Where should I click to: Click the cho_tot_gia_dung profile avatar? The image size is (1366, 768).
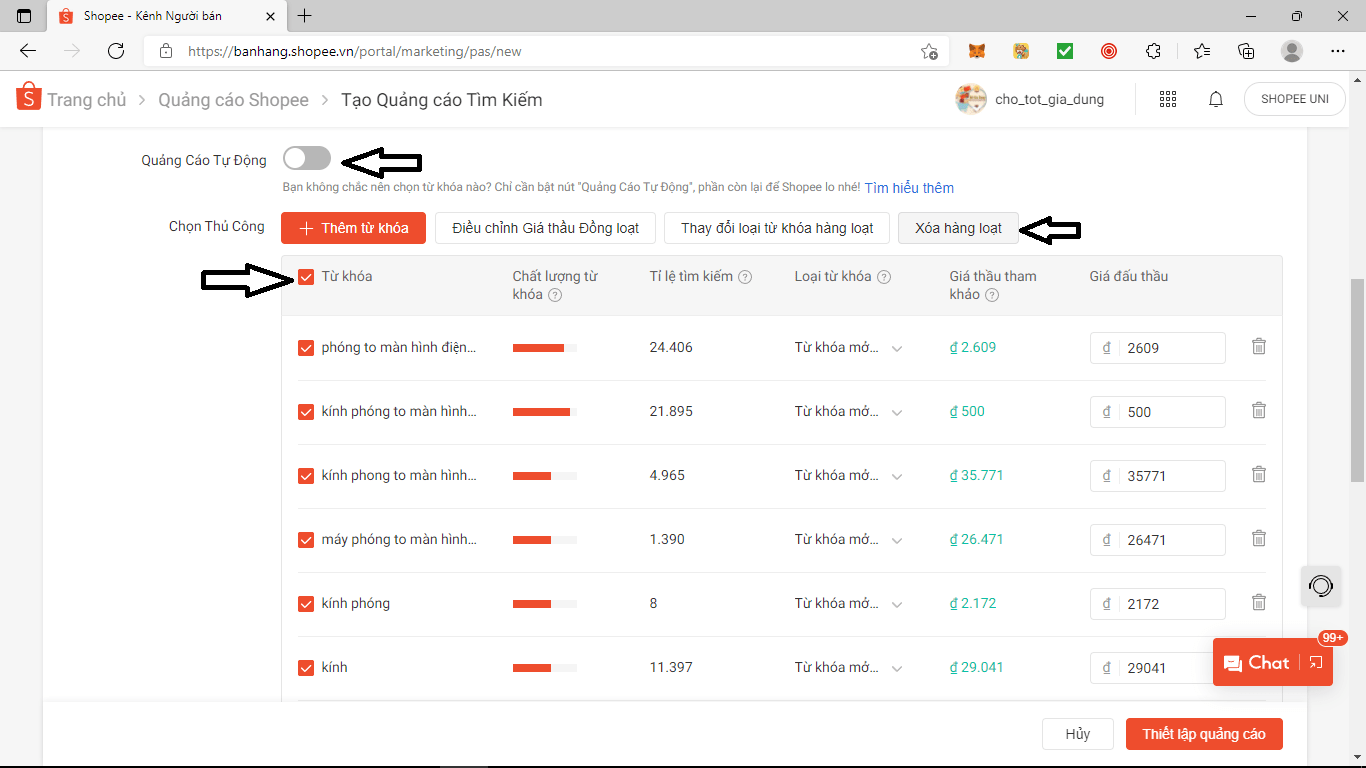point(969,99)
